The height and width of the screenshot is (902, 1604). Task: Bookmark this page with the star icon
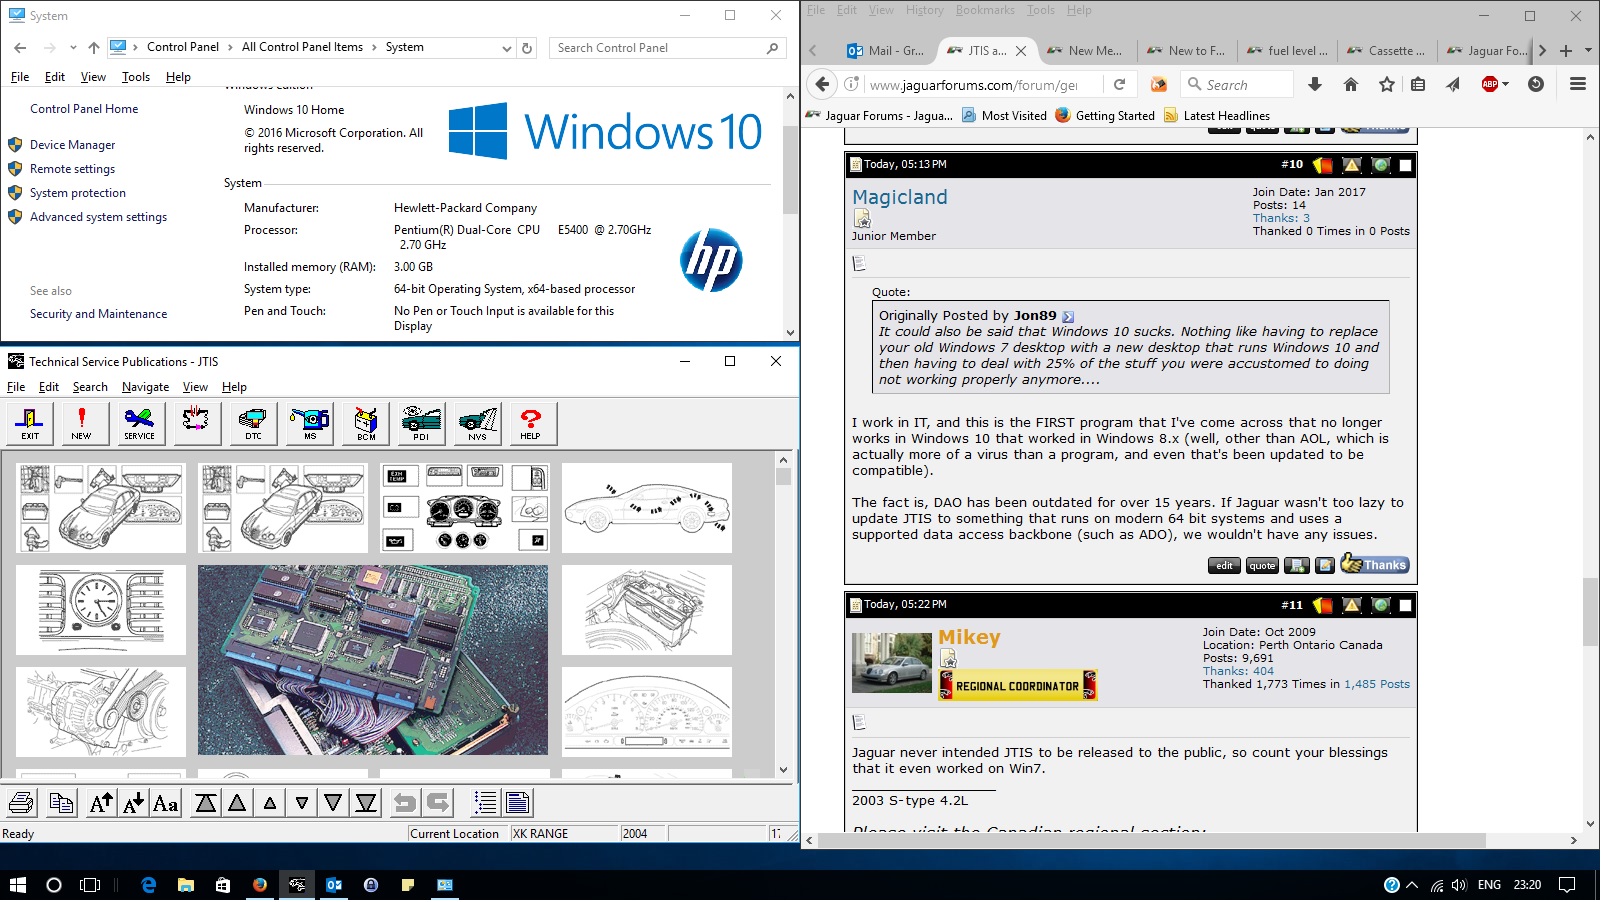[x=1387, y=85]
